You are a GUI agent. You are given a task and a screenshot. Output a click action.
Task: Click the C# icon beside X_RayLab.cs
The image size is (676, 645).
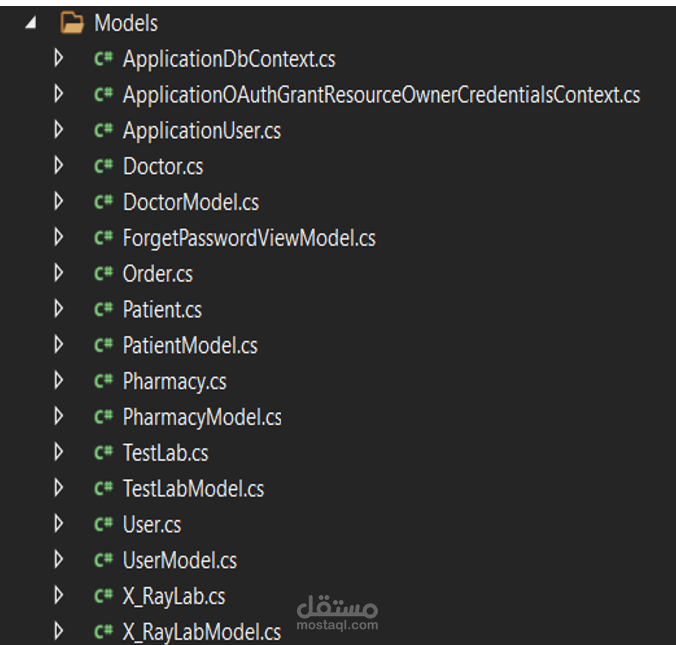click(102, 596)
